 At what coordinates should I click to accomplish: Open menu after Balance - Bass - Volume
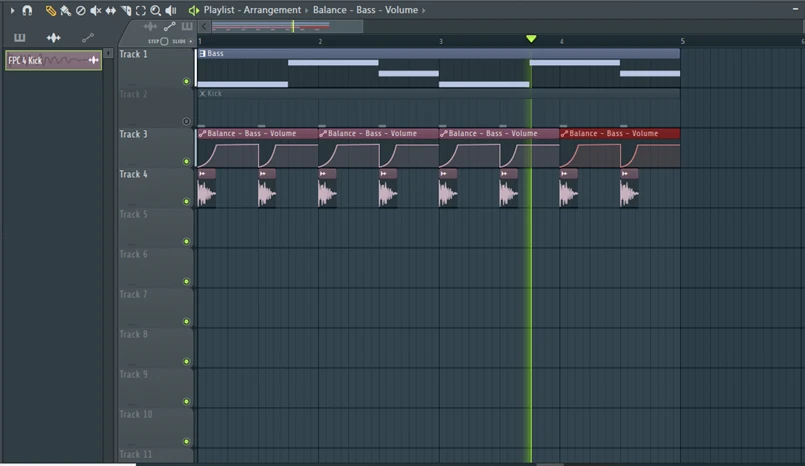click(x=423, y=10)
